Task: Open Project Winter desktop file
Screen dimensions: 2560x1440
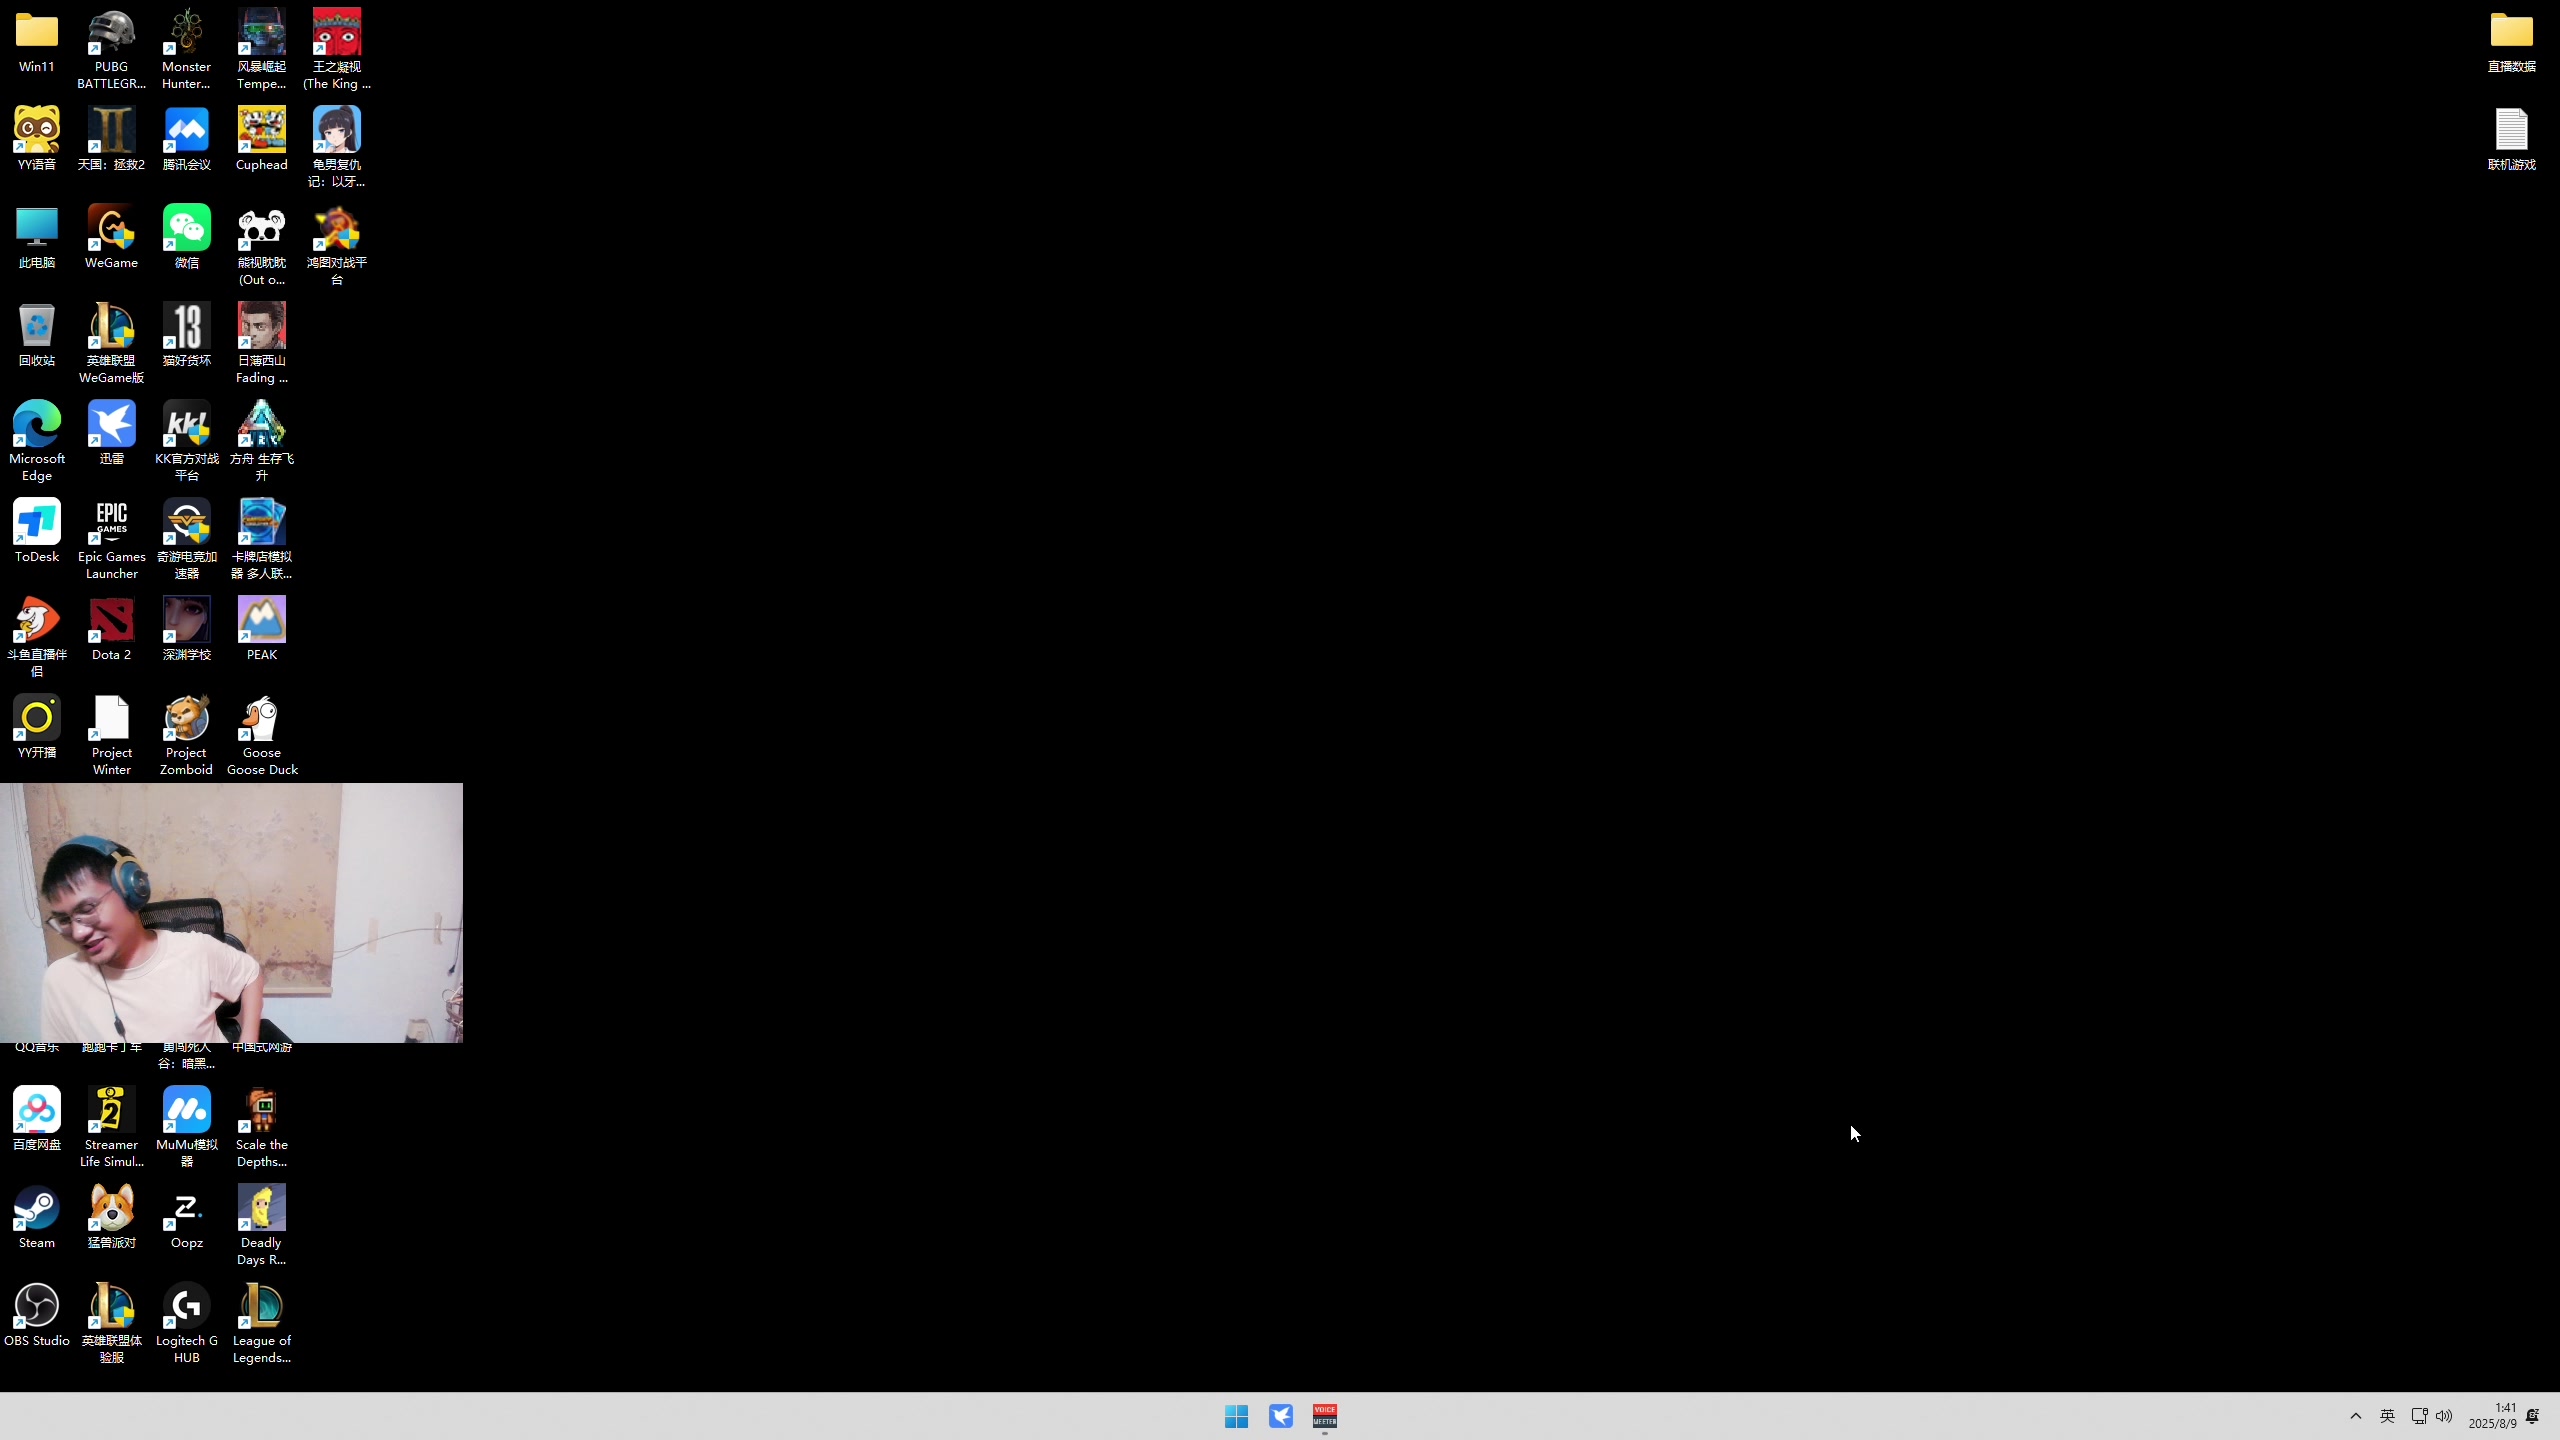Action: (x=111, y=736)
